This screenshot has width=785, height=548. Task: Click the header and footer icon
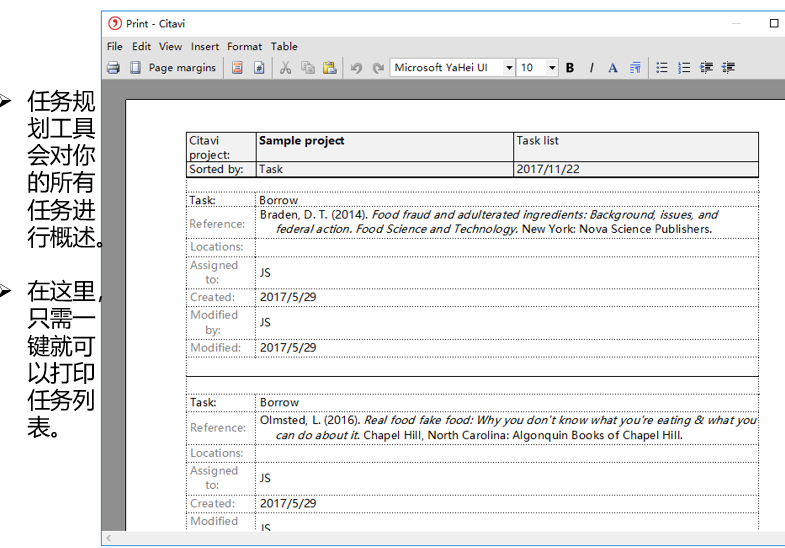pyautogui.click(x=237, y=68)
